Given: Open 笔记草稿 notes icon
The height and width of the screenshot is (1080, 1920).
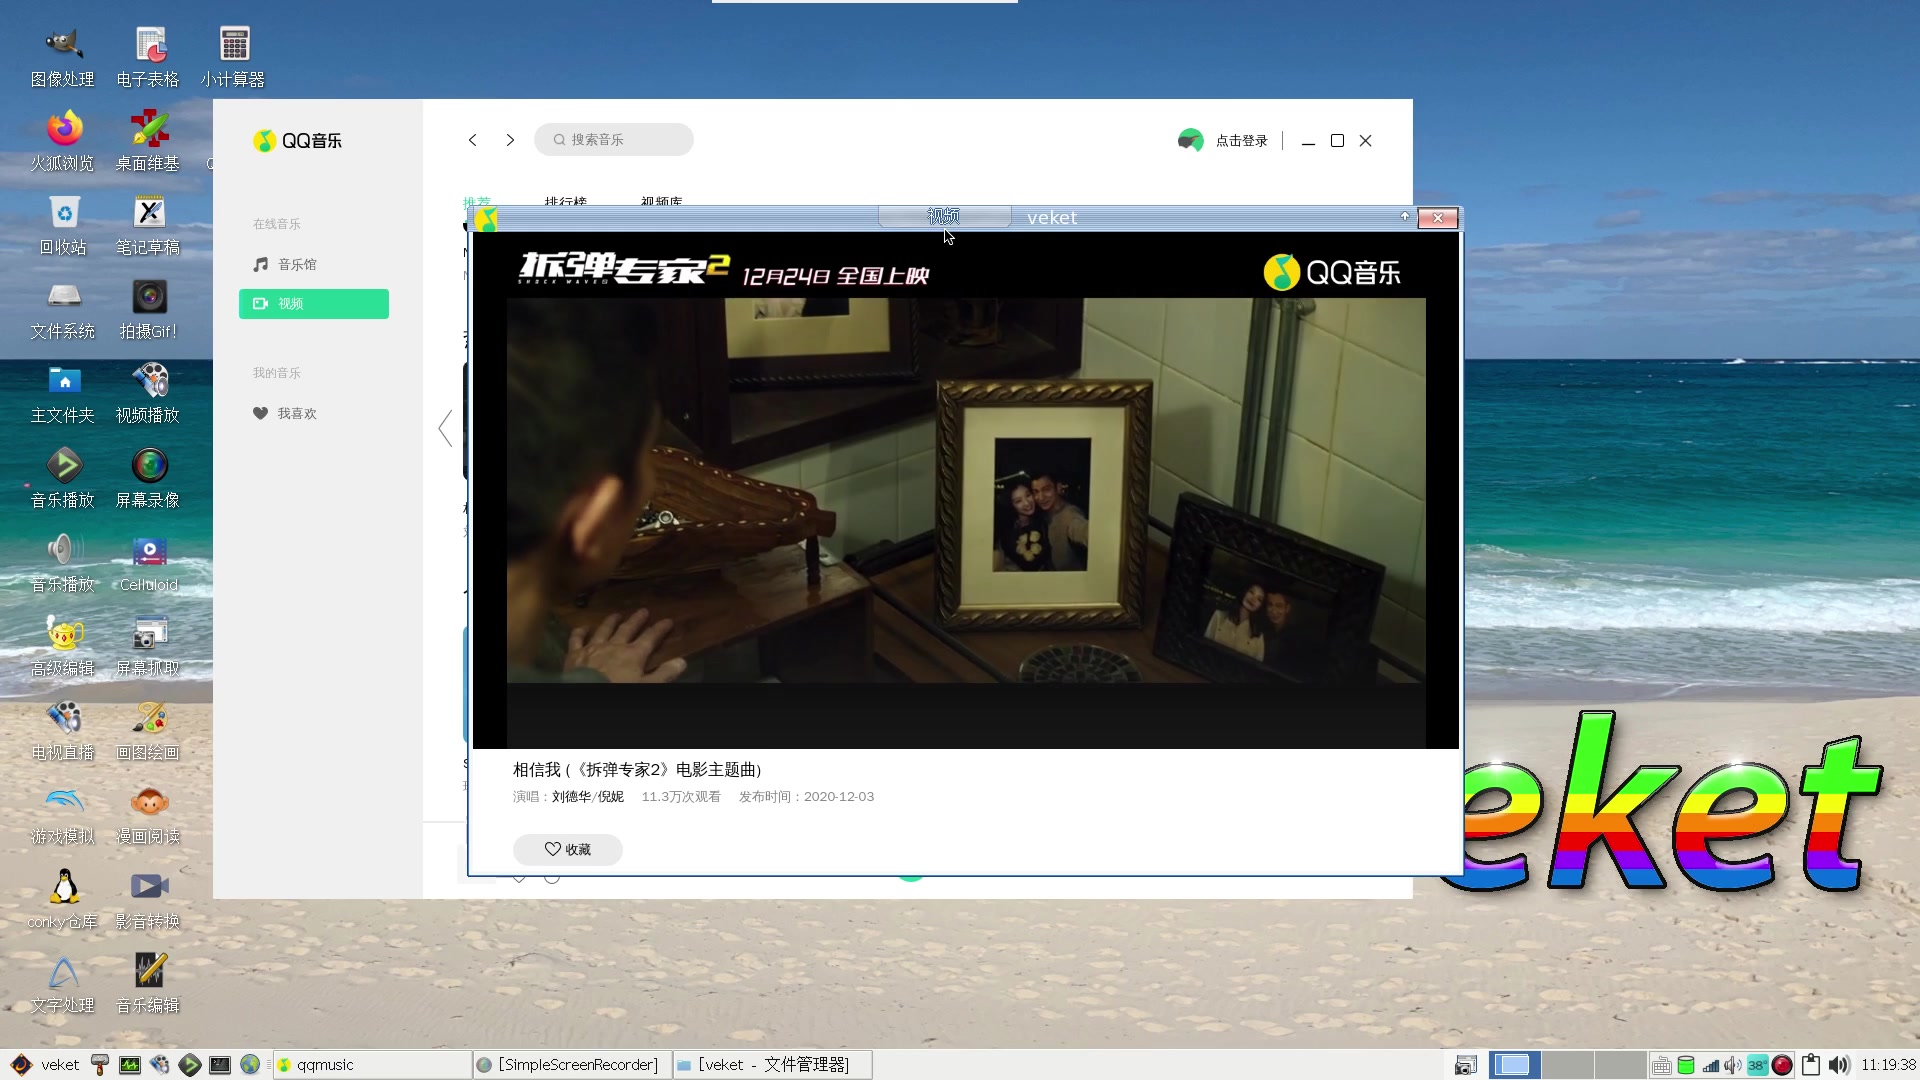Looking at the screenshot, I should [x=148, y=226].
